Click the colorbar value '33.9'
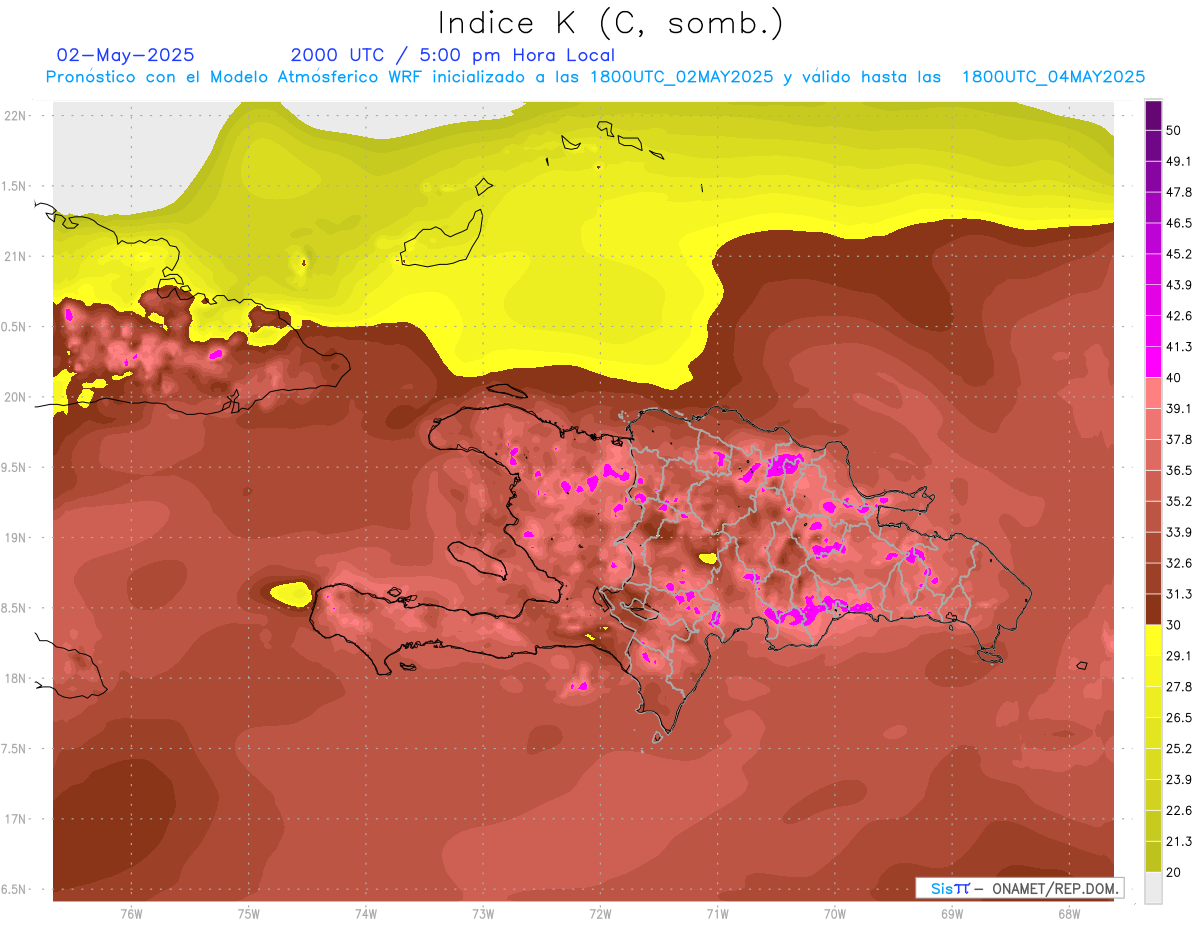 (1179, 532)
